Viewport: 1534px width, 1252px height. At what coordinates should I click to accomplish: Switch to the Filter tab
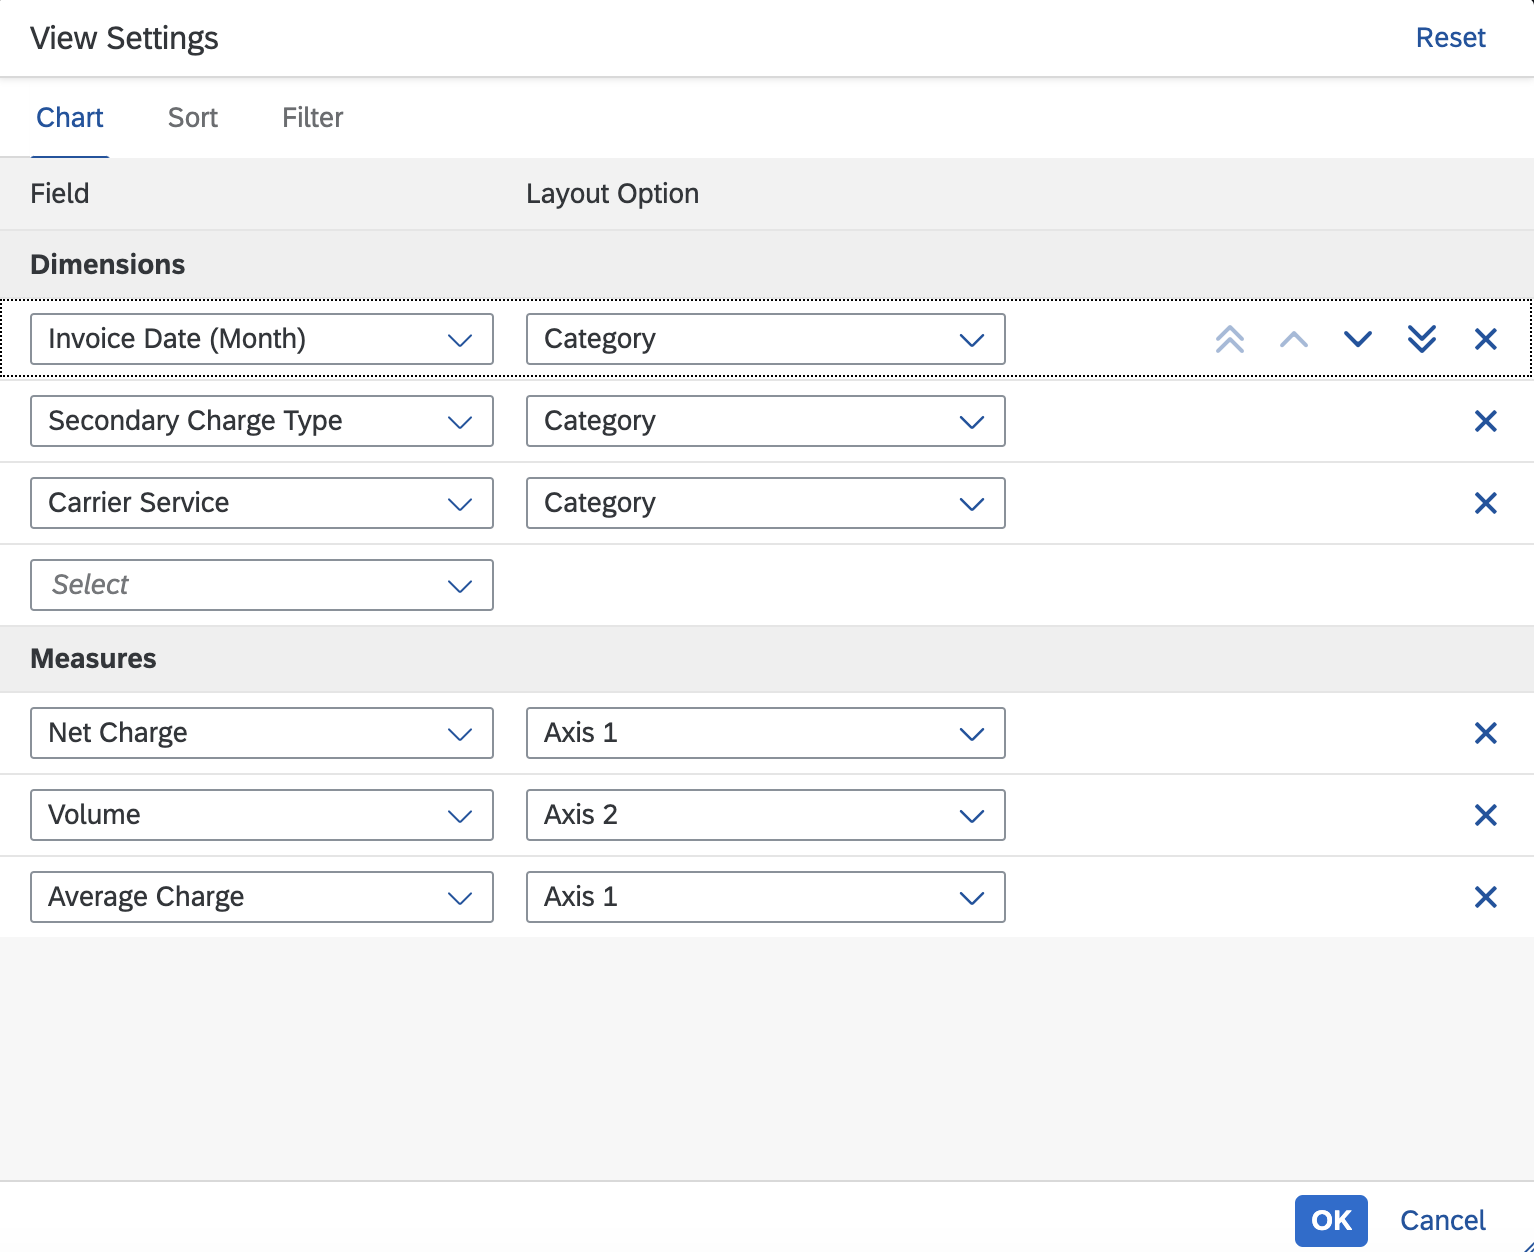click(312, 117)
